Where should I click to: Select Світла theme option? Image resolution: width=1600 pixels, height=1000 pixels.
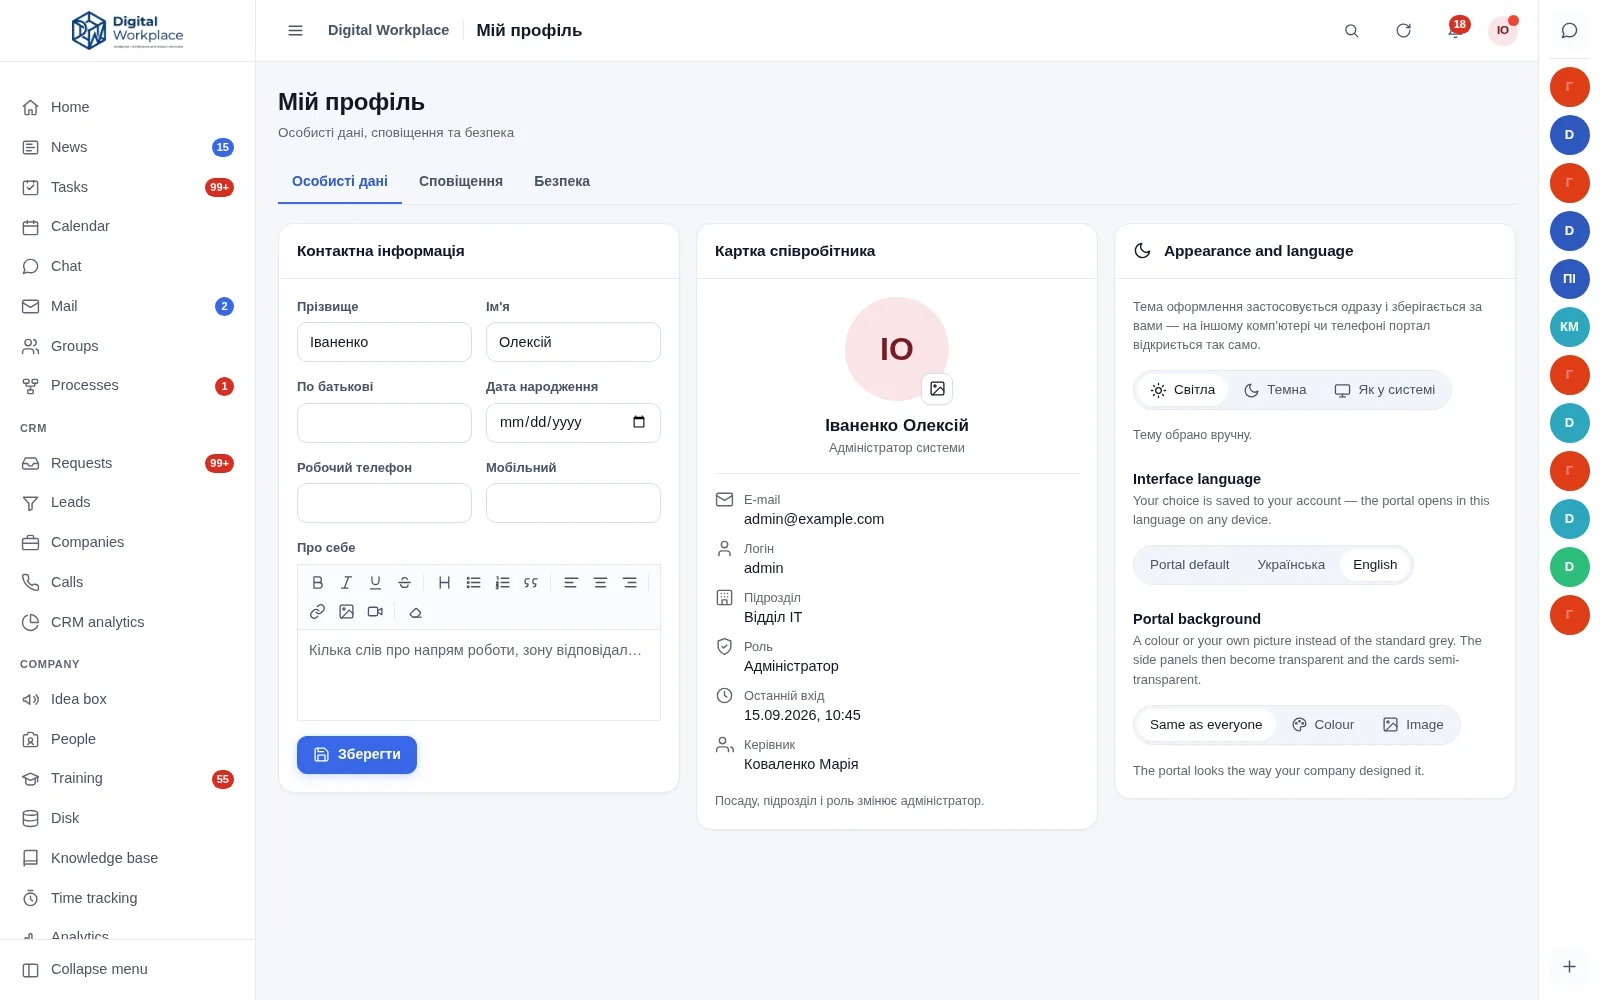pyautogui.click(x=1182, y=390)
